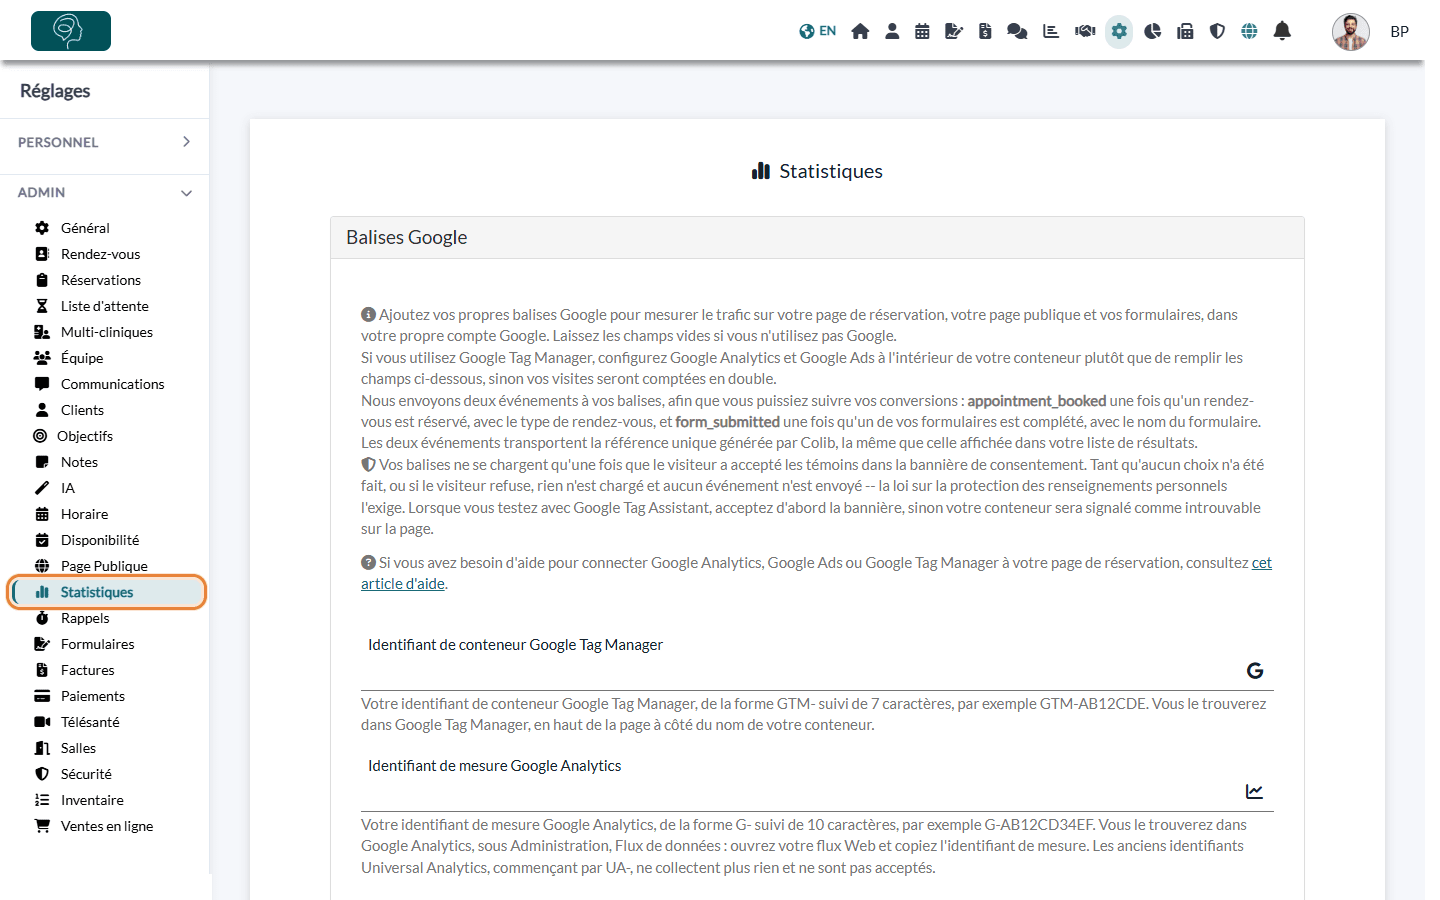Viewport: 1440px width, 900px height.
Task: Open Général settings
Action: coord(85,228)
